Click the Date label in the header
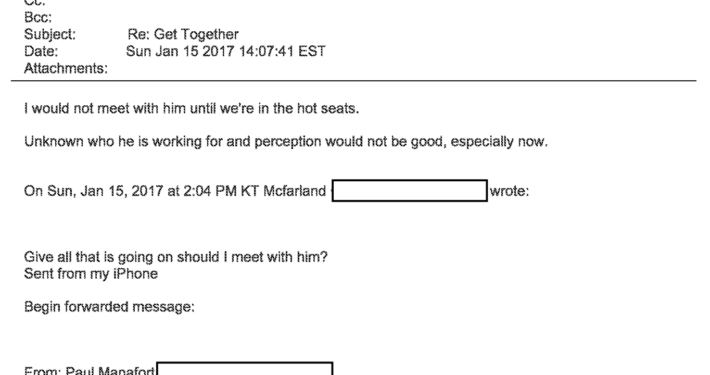The image size is (710, 375). (41, 51)
